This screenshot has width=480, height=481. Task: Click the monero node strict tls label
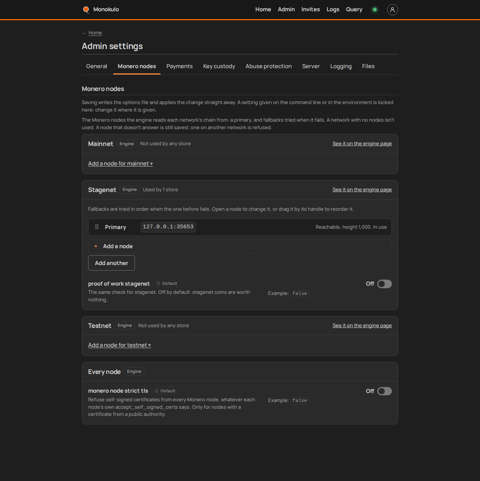click(x=118, y=391)
